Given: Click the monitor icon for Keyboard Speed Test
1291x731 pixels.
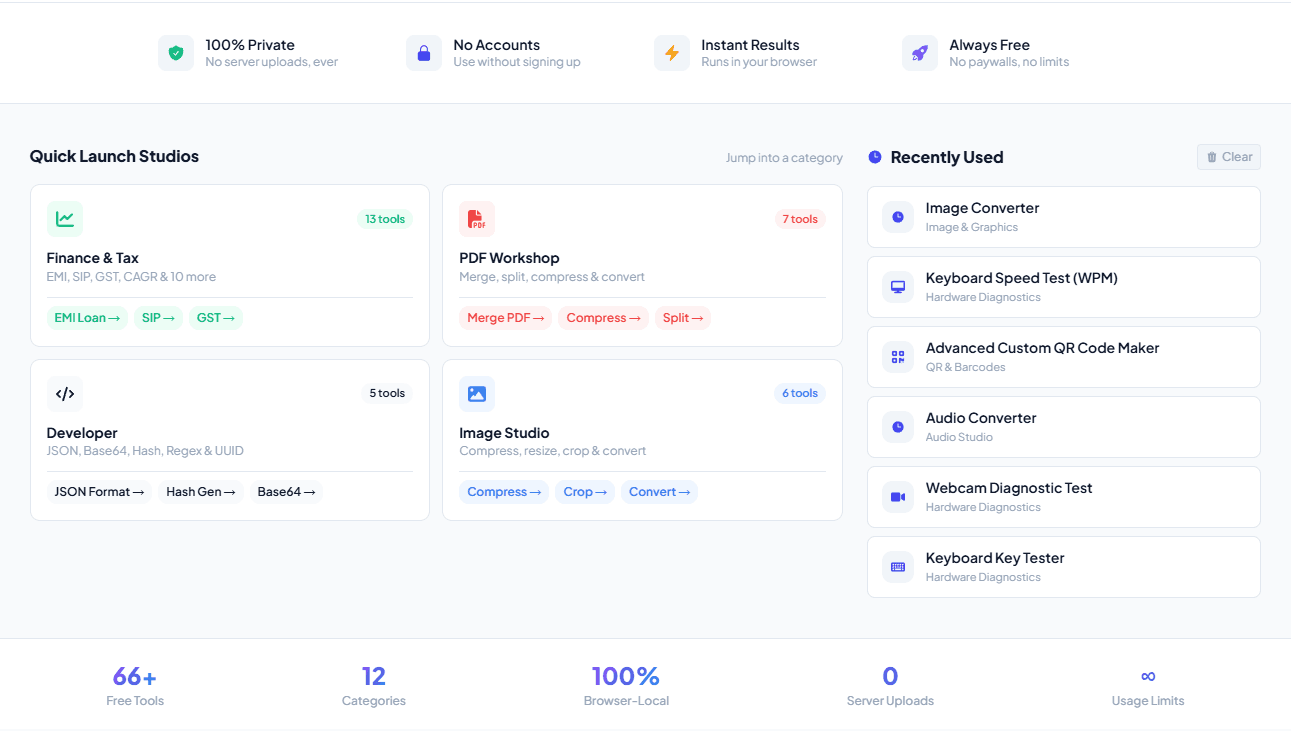Looking at the screenshot, I should [x=898, y=287].
